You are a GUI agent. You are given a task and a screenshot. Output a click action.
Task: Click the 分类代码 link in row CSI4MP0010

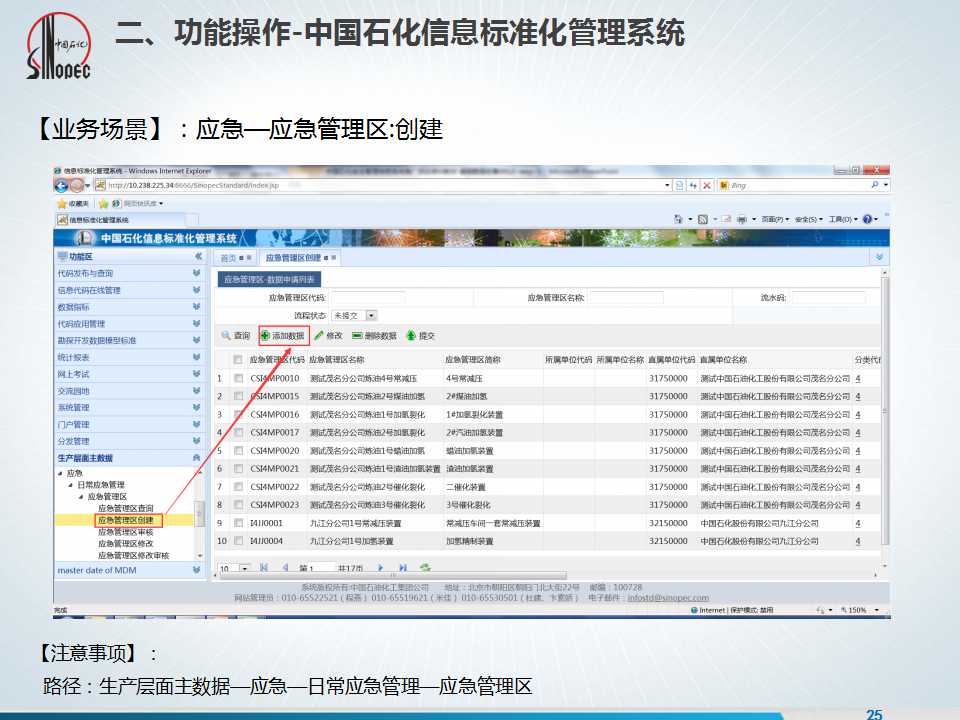click(858, 378)
